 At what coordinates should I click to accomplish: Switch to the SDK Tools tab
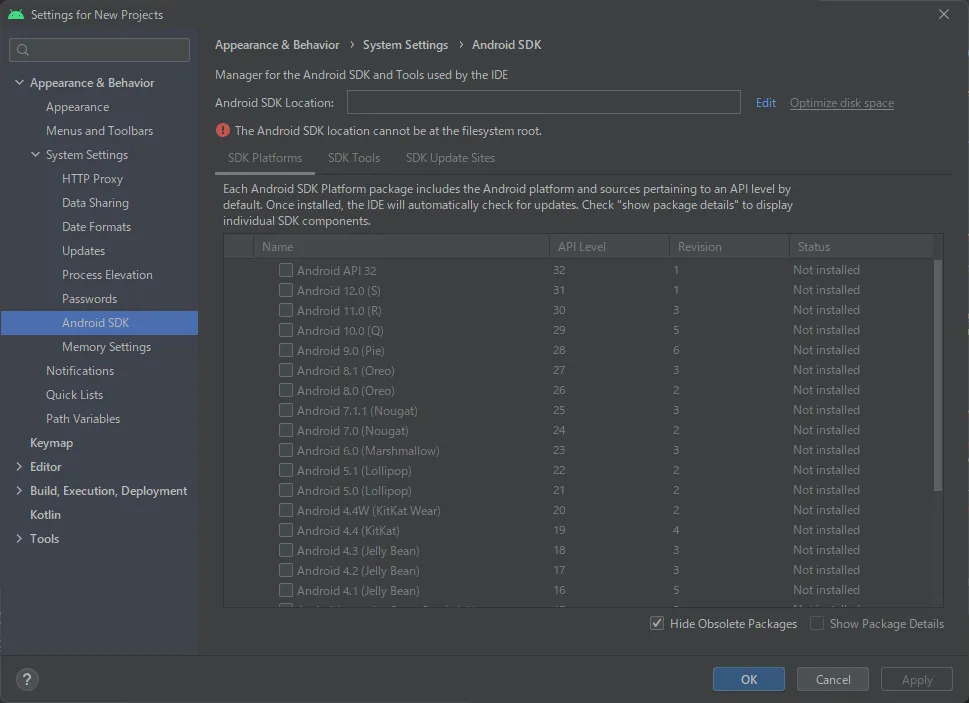tap(353, 158)
